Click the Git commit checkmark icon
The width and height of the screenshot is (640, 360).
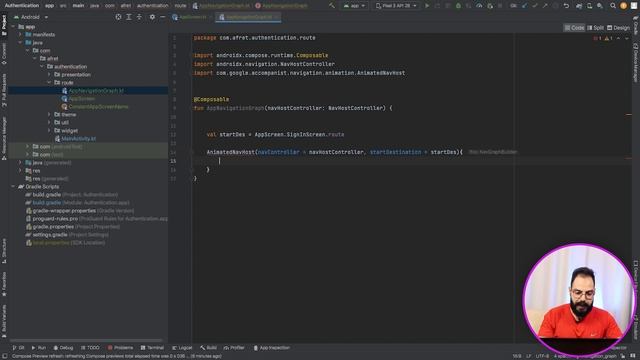[535, 6]
